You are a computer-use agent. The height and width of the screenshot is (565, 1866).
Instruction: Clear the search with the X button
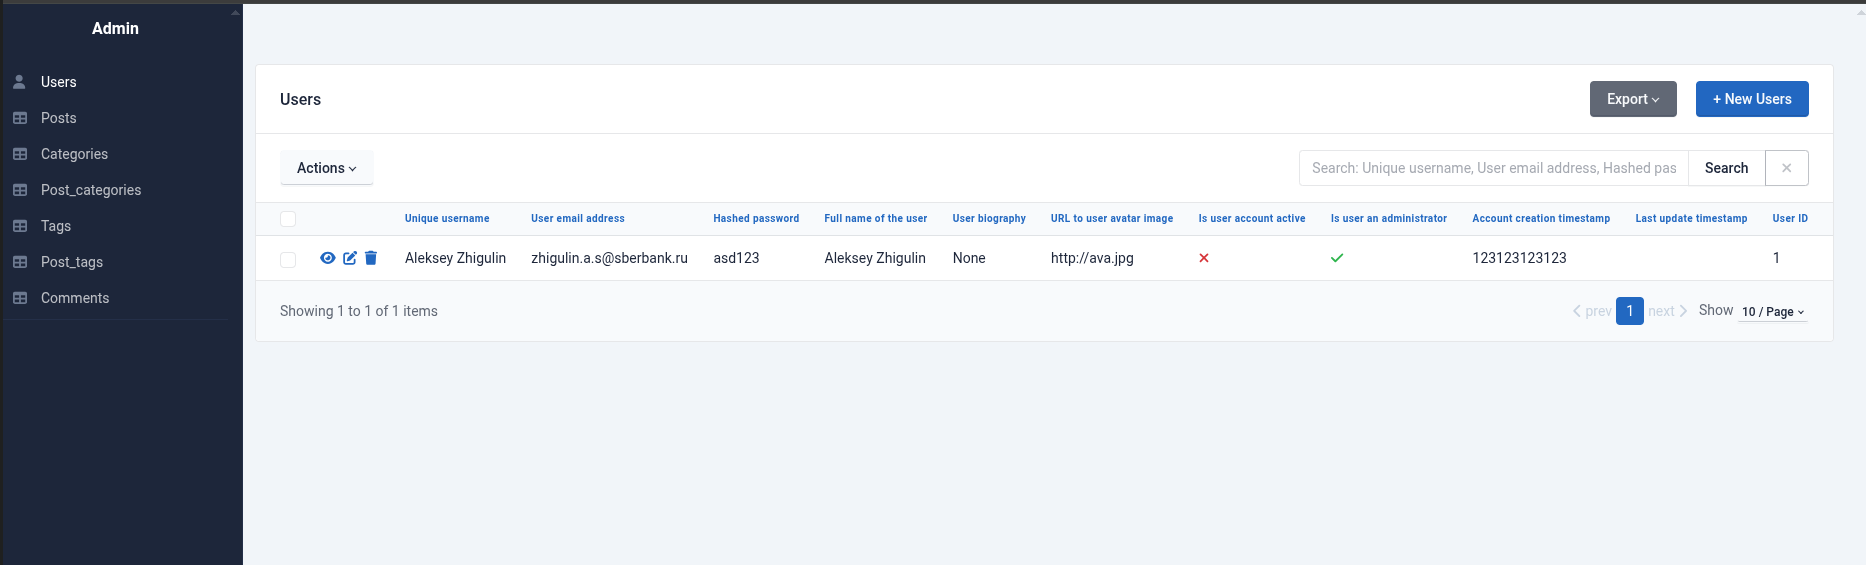[1787, 168]
